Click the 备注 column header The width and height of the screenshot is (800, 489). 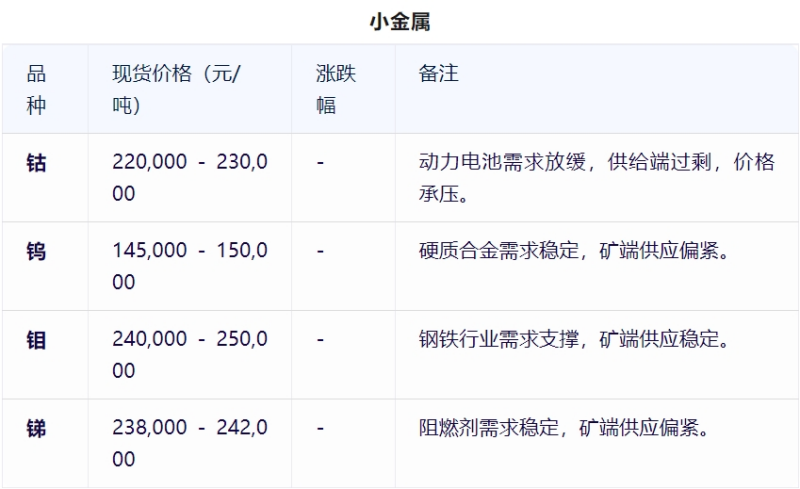pyautogui.click(x=439, y=74)
